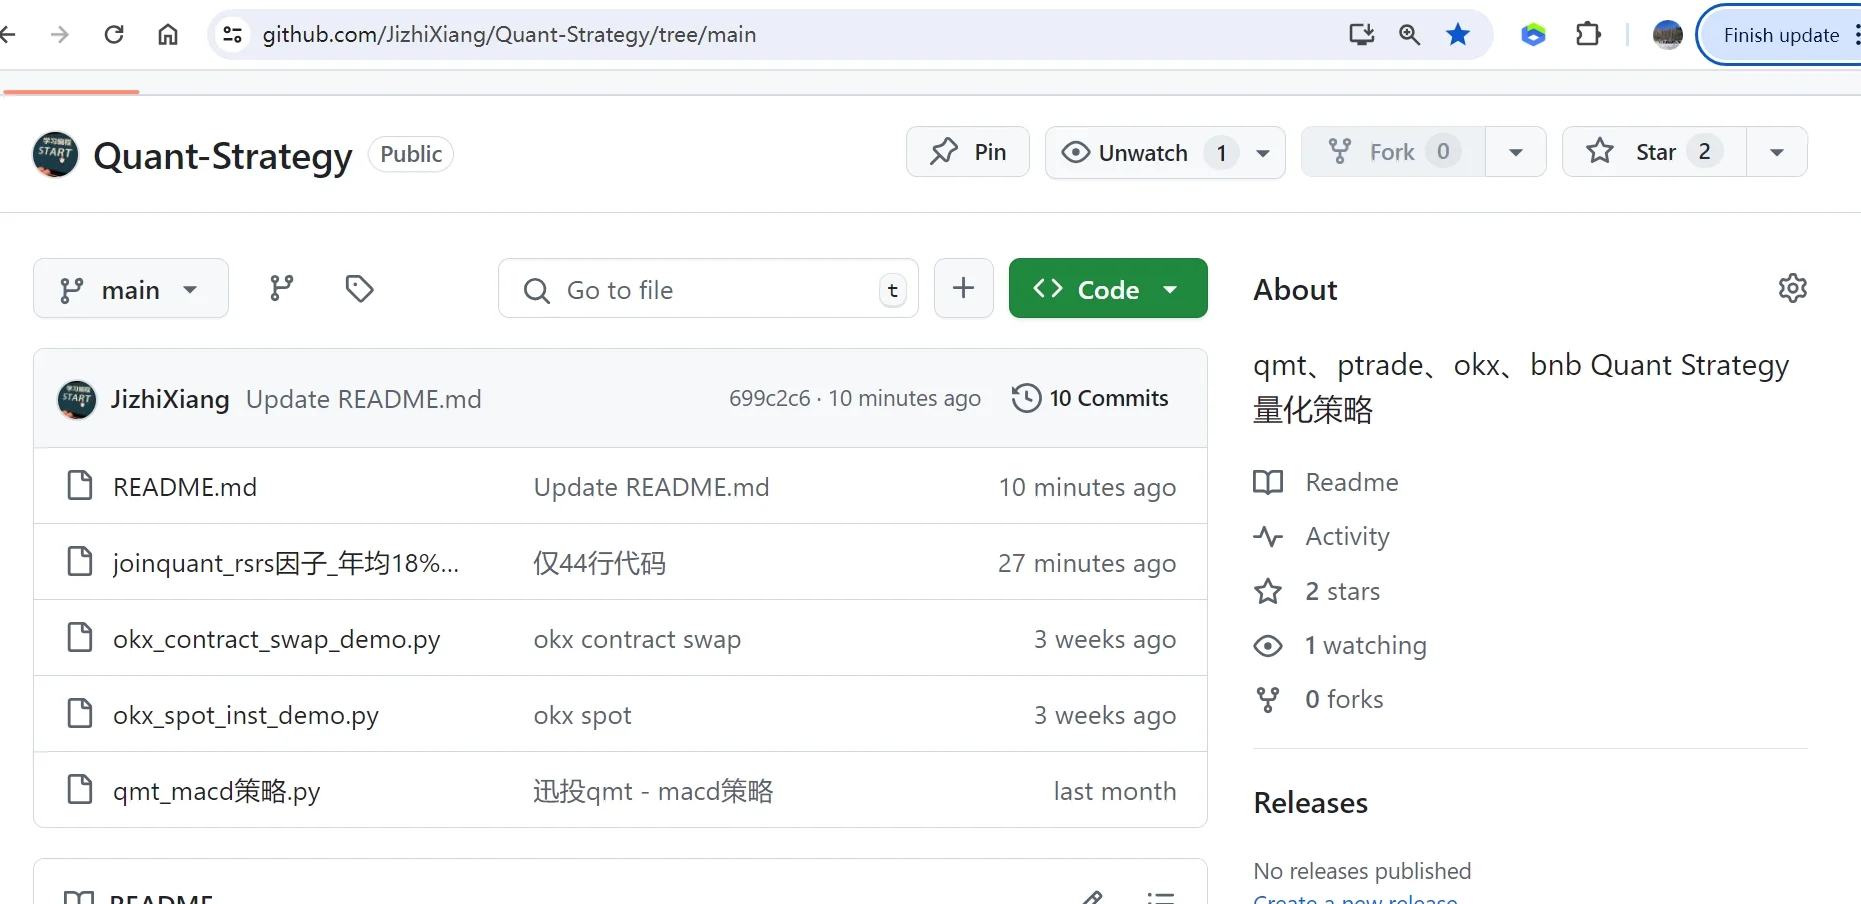The height and width of the screenshot is (904, 1861).
Task: Open okx_contract_swap_demo.py file
Action: click(x=277, y=639)
